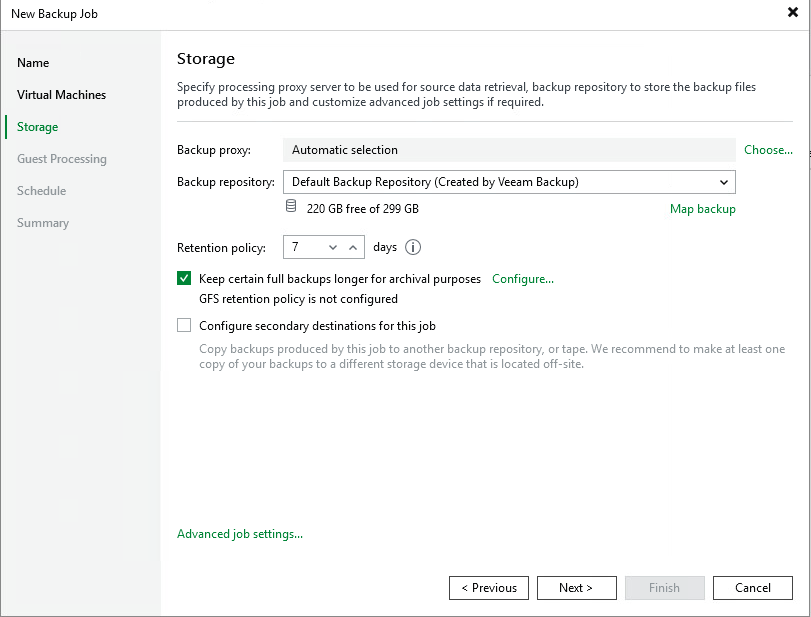
Task: Open Configure for GFS retention policy
Action: (522, 279)
